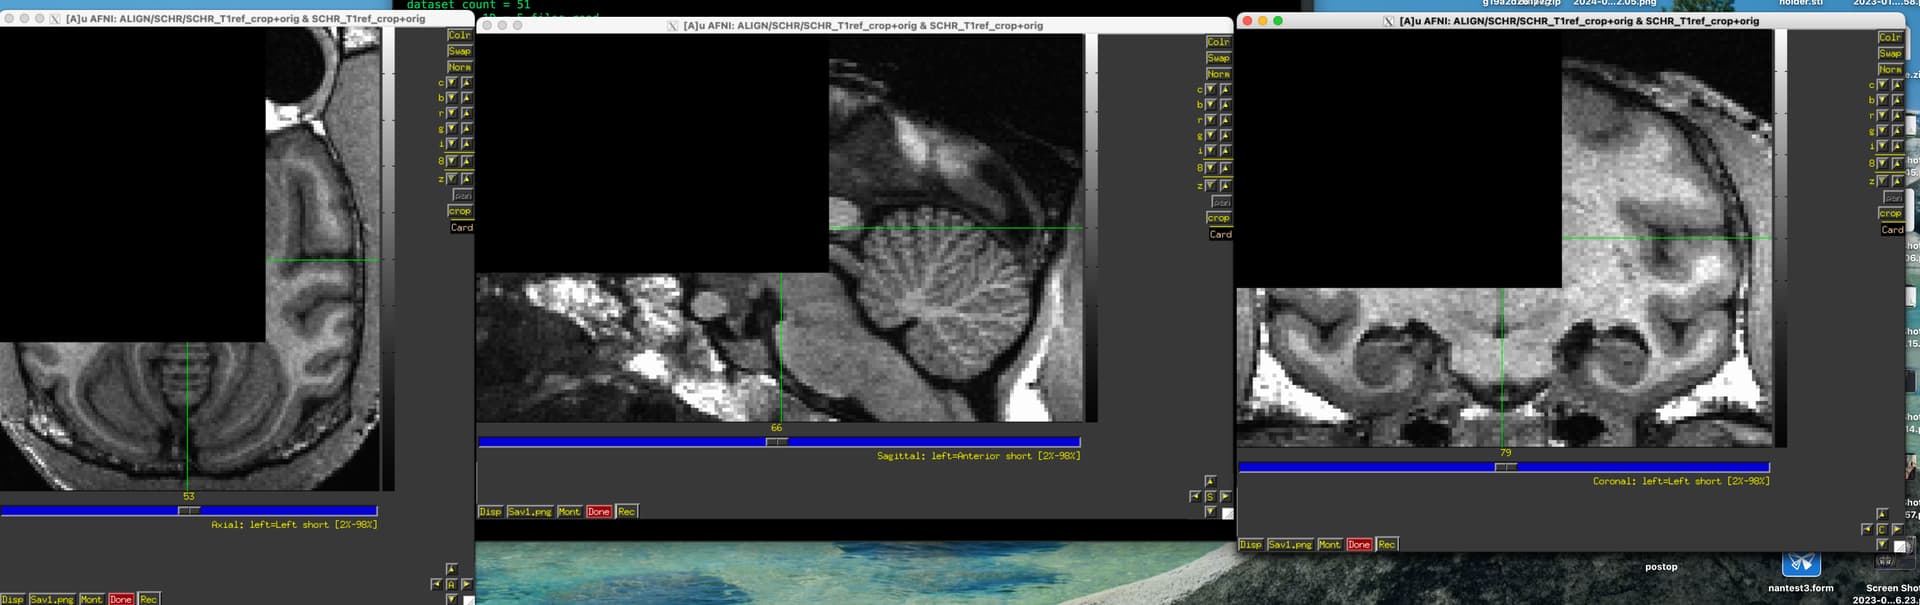Click the Sagittal slice slider handle at 66
The image size is (1920, 605).
click(776, 442)
